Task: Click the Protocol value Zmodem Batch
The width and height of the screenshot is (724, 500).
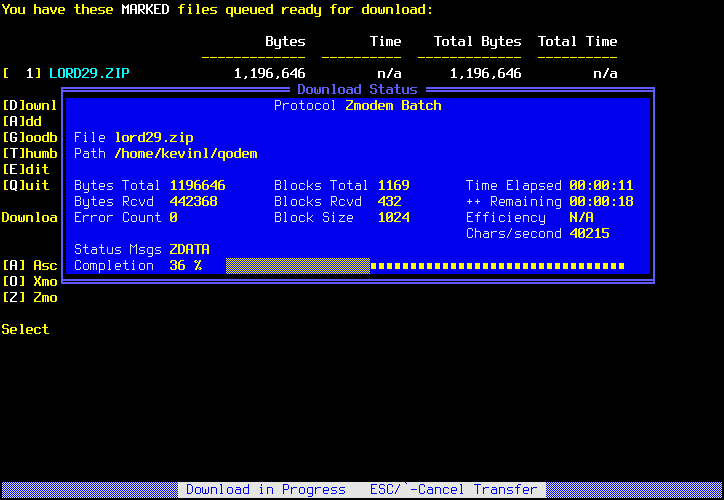Action: [x=393, y=106]
